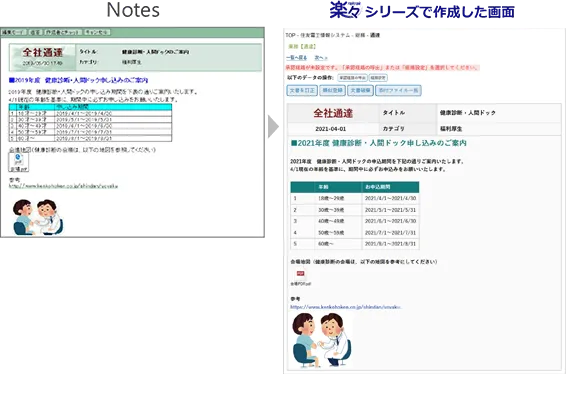Click the 会場地図 caption in the 楽々 screen
Image resolution: width=566 pixels, height=393 pixels.
point(364,262)
